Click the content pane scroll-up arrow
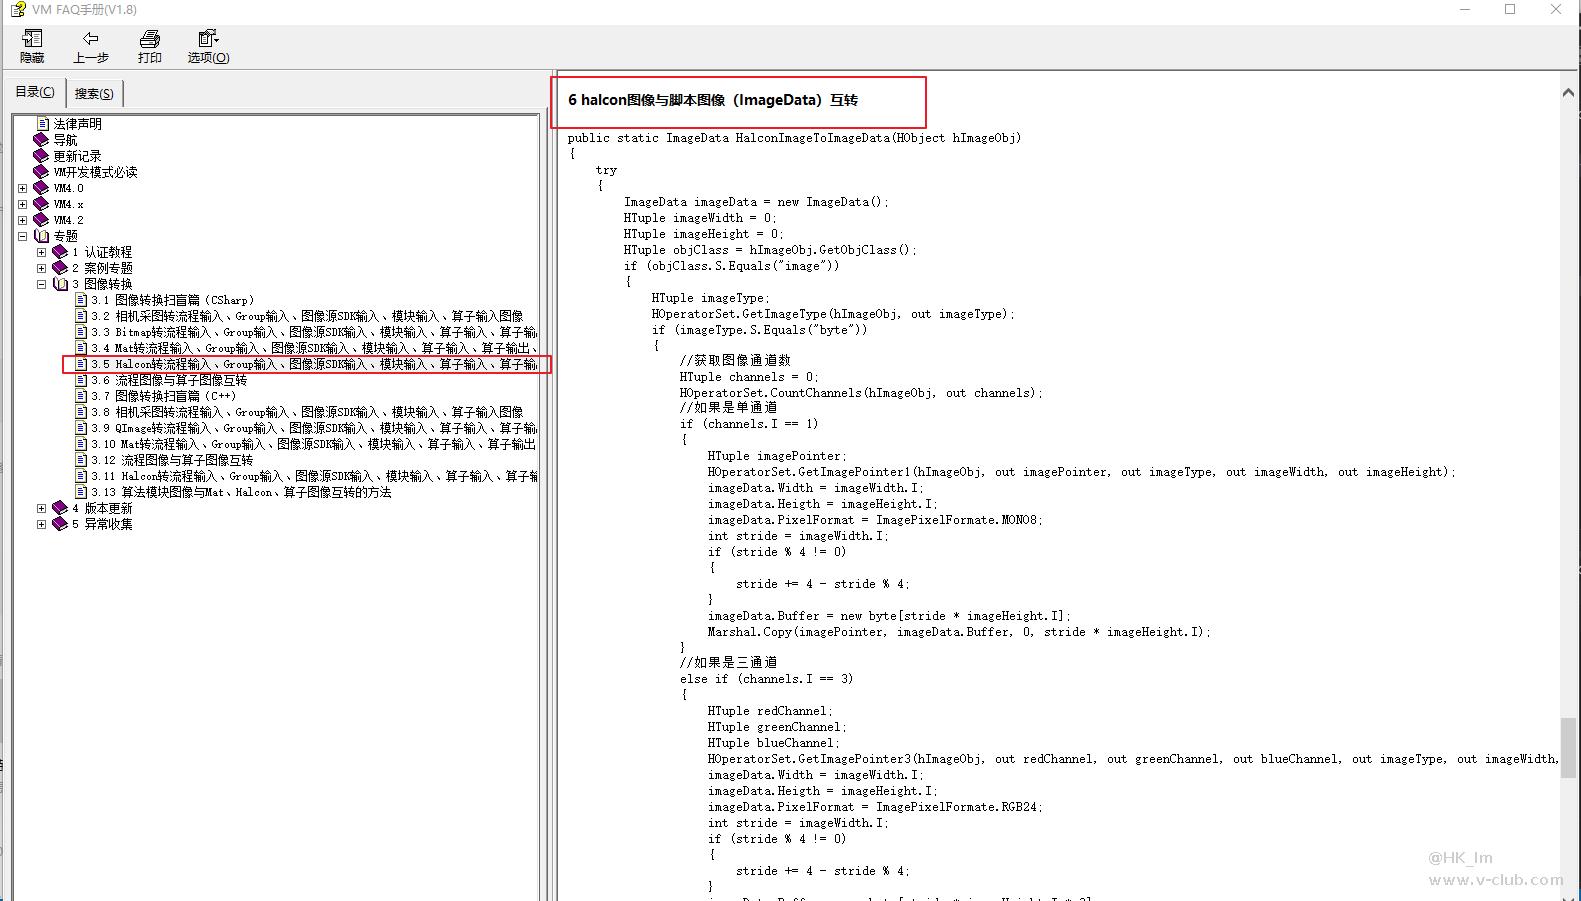The height and width of the screenshot is (901, 1581). [x=1567, y=93]
